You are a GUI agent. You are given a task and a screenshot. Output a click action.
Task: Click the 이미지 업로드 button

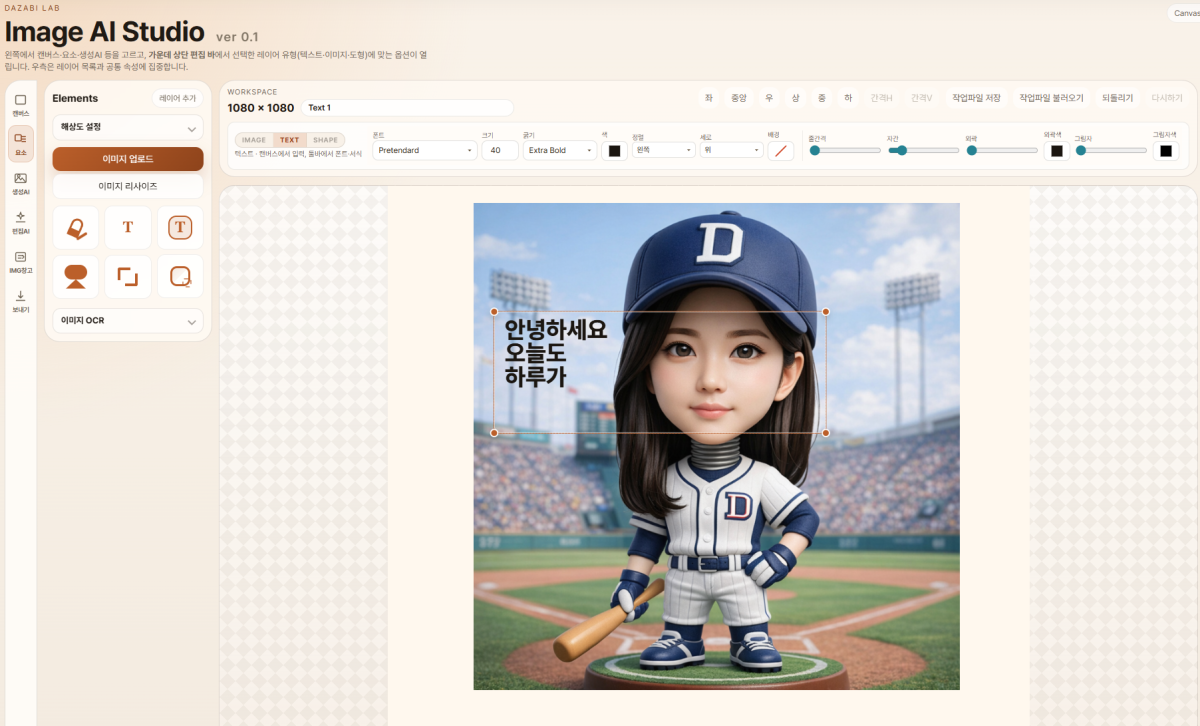pos(127,159)
